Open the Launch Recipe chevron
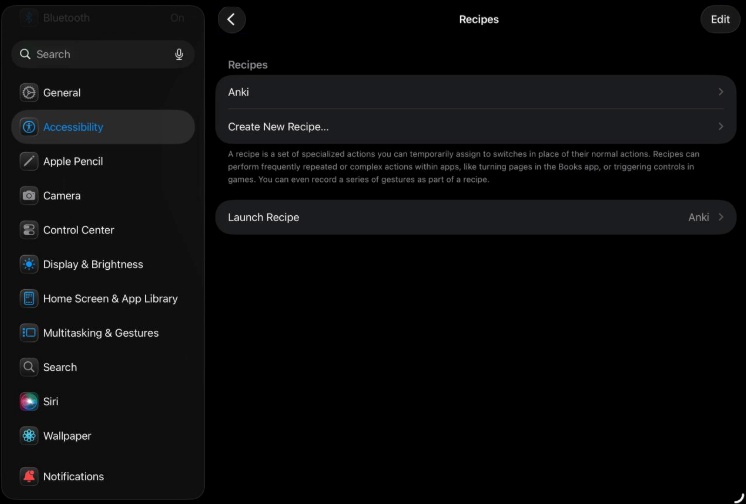This screenshot has height=504, width=746. 721,217
